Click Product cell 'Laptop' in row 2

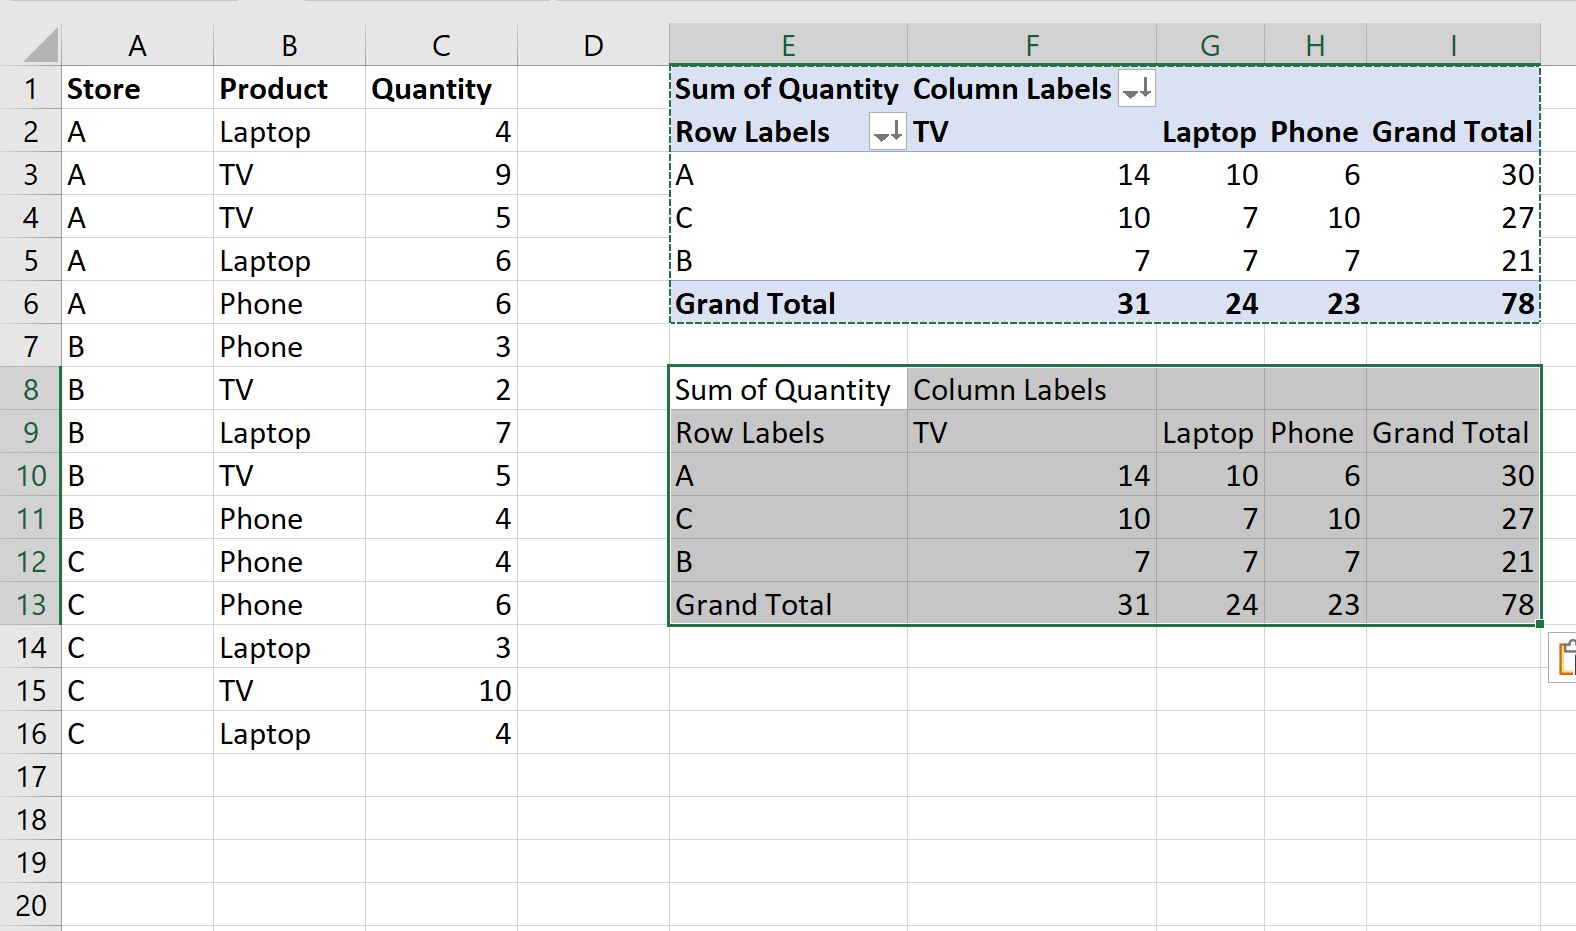click(289, 132)
